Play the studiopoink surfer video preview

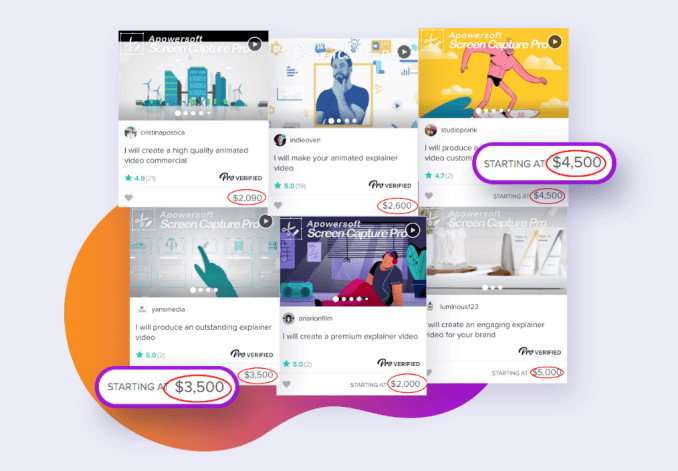pyautogui.click(x=555, y=42)
